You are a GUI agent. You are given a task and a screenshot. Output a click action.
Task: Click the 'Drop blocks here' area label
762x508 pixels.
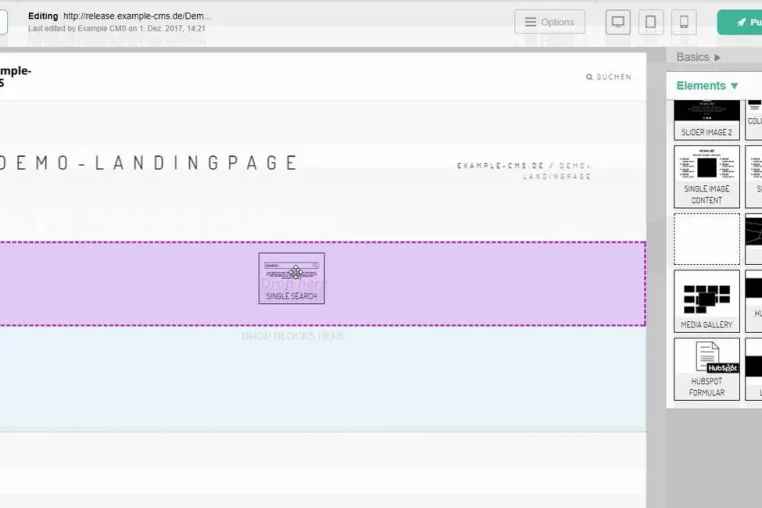tap(293, 336)
